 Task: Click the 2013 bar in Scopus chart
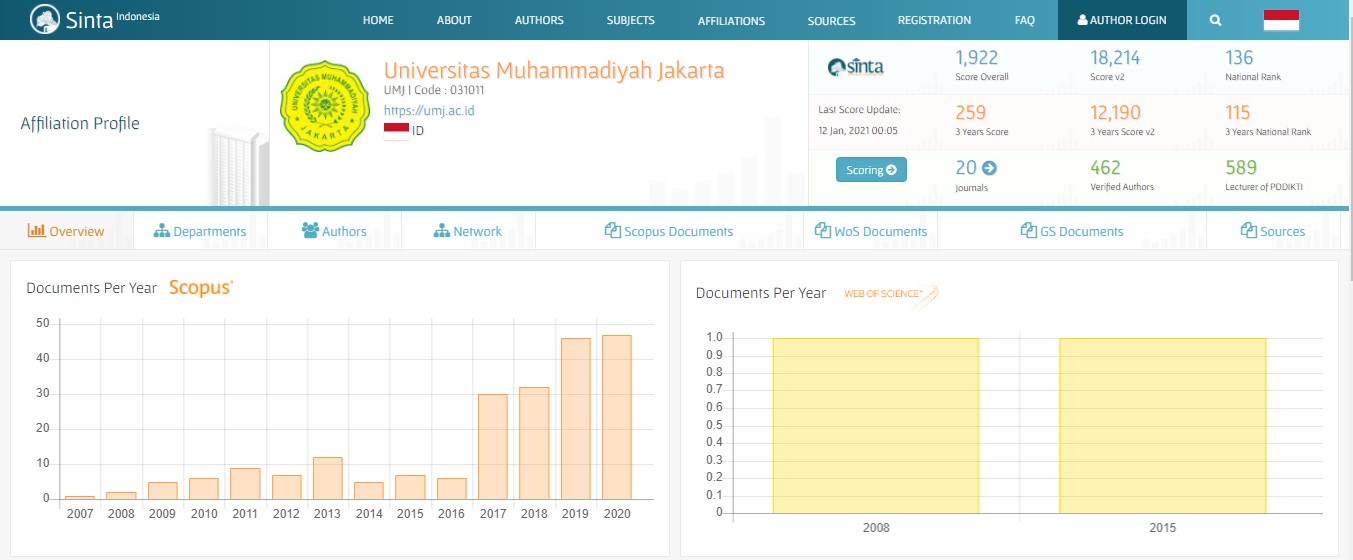coord(327,478)
